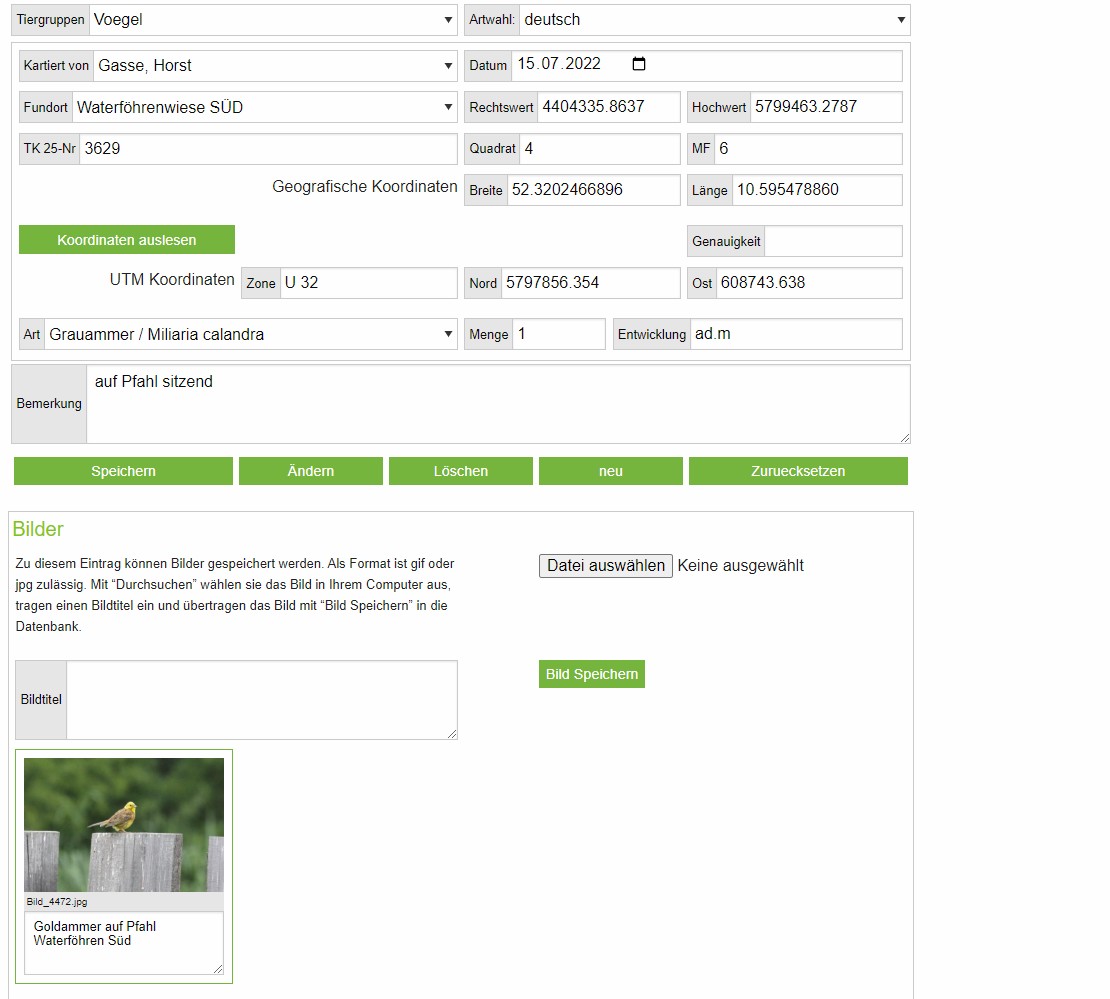Focus the Breite latitude field
This screenshot has height=999, width=1110.
tap(593, 190)
